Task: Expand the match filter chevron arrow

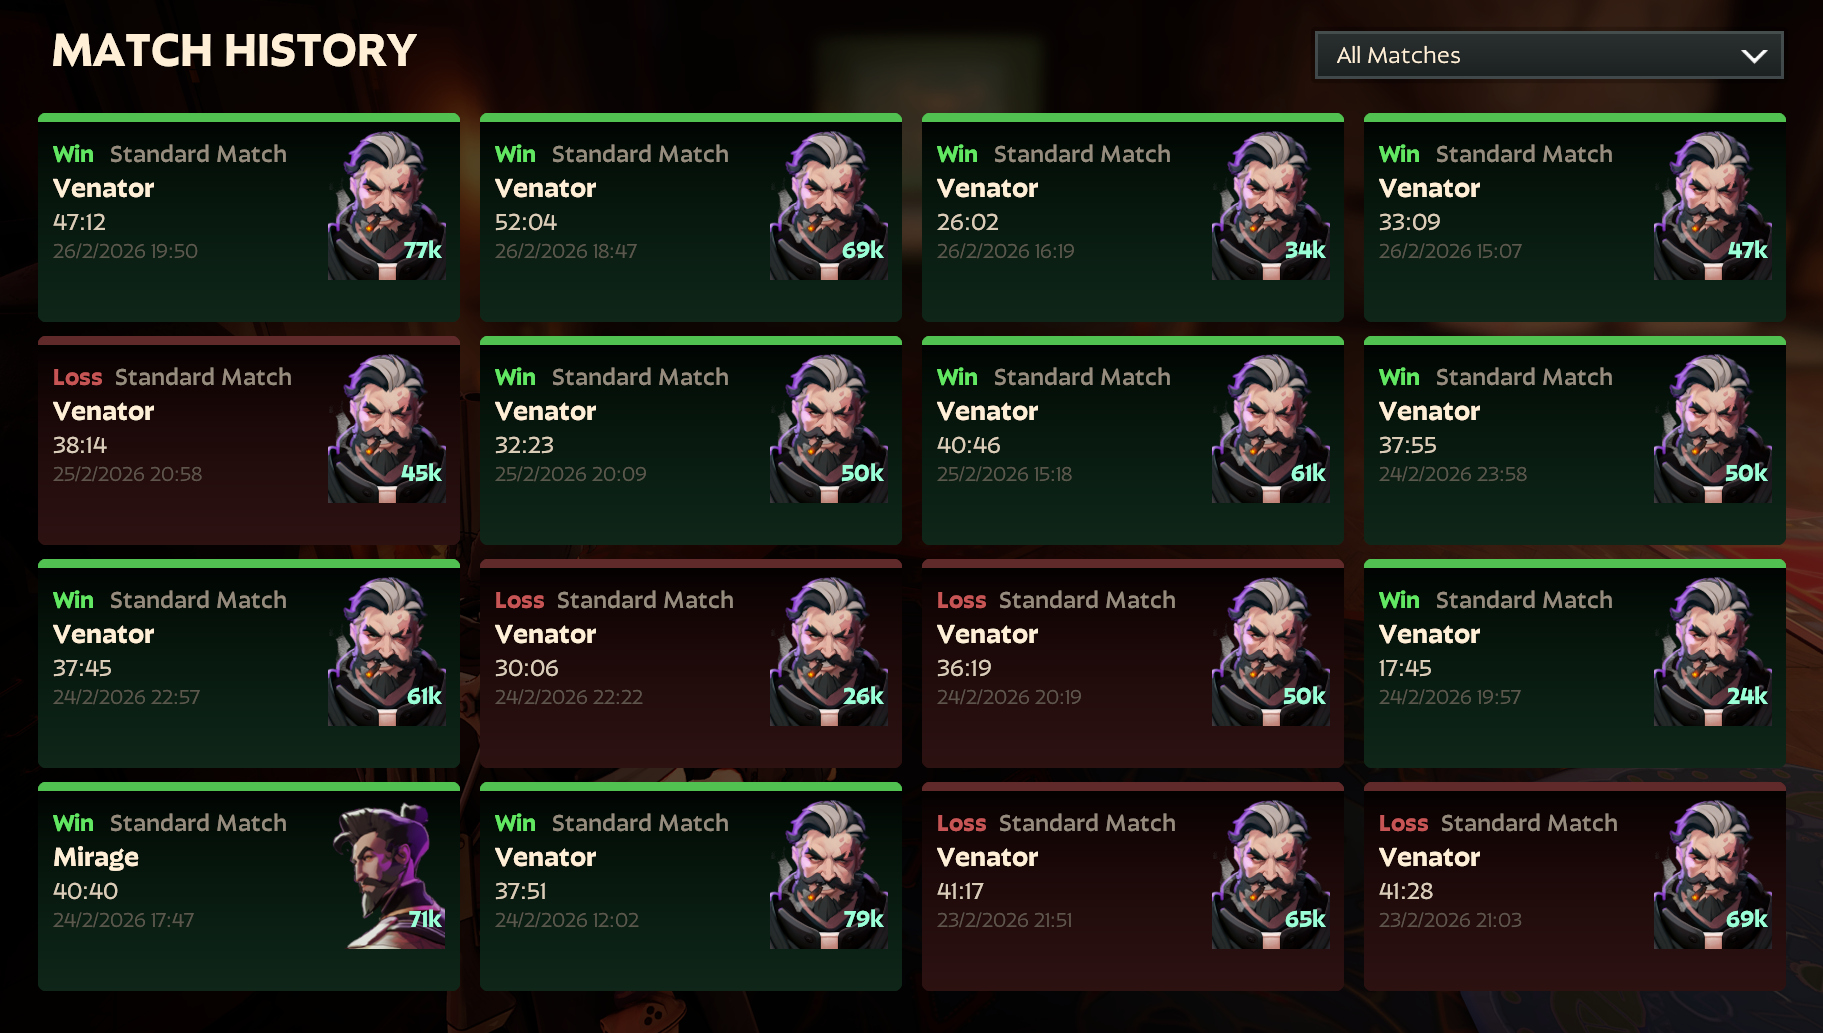Action: click(x=1754, y=56)
